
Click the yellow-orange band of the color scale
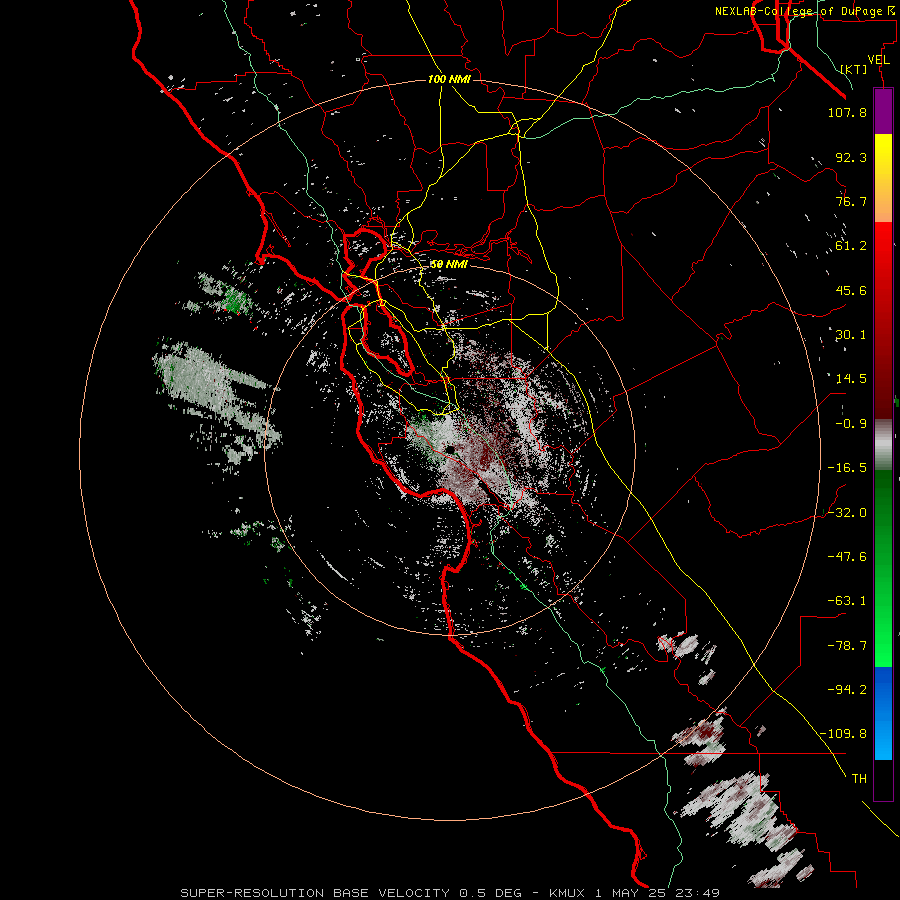click(883, 178)
